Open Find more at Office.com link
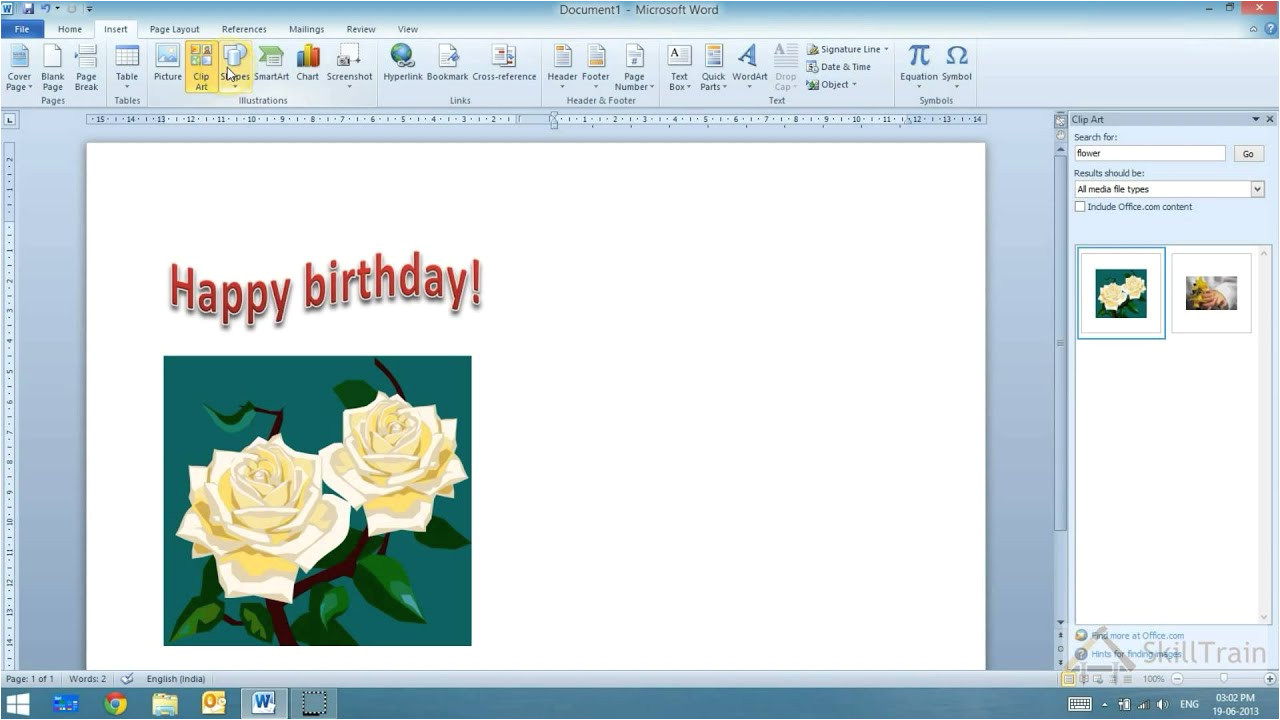 [x=1137, y=635]
